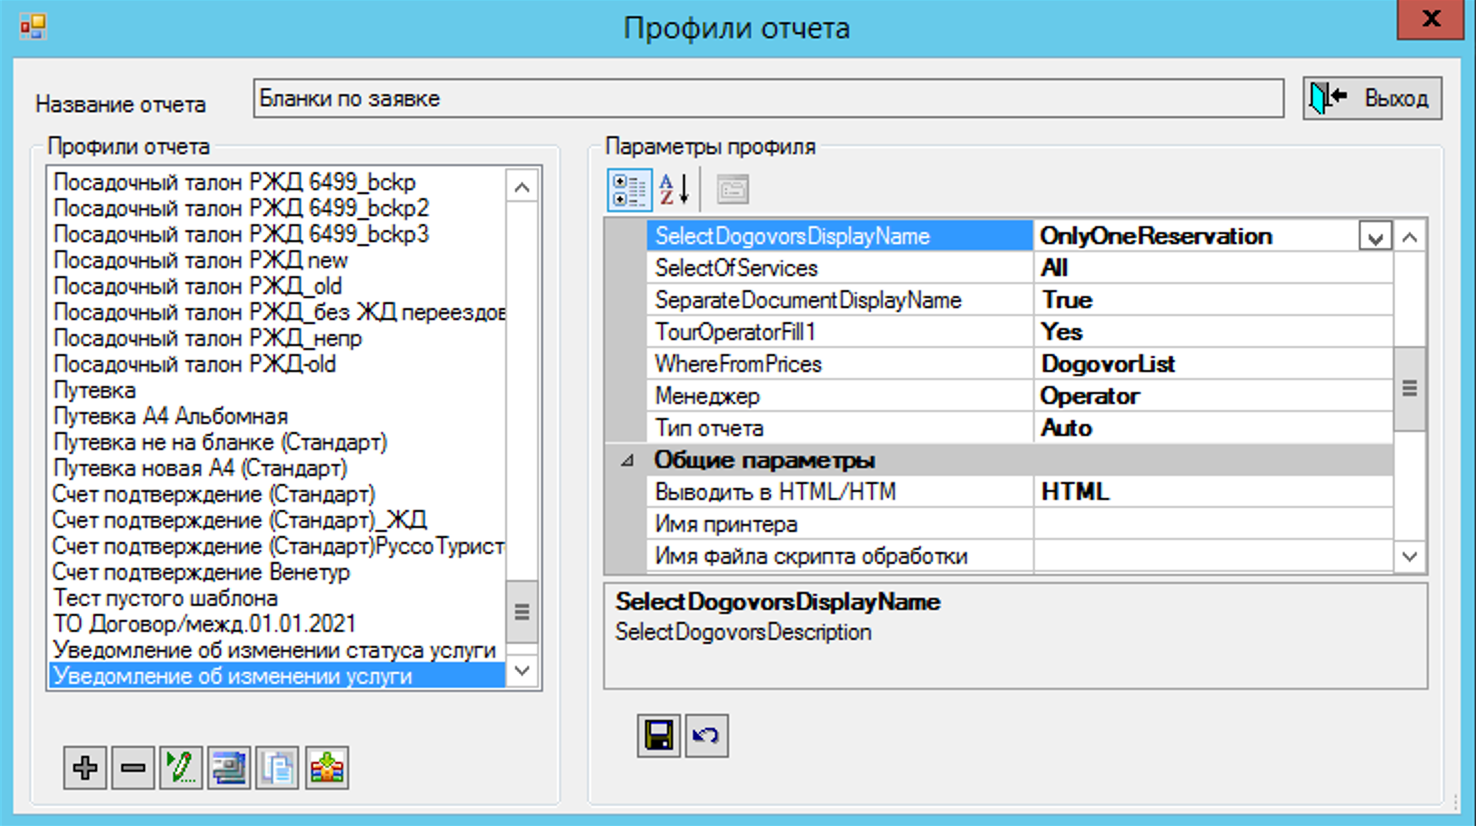Click the plus icon to add a profile
This screenshot has width=1476, height=826.
(x=85, y=768)
